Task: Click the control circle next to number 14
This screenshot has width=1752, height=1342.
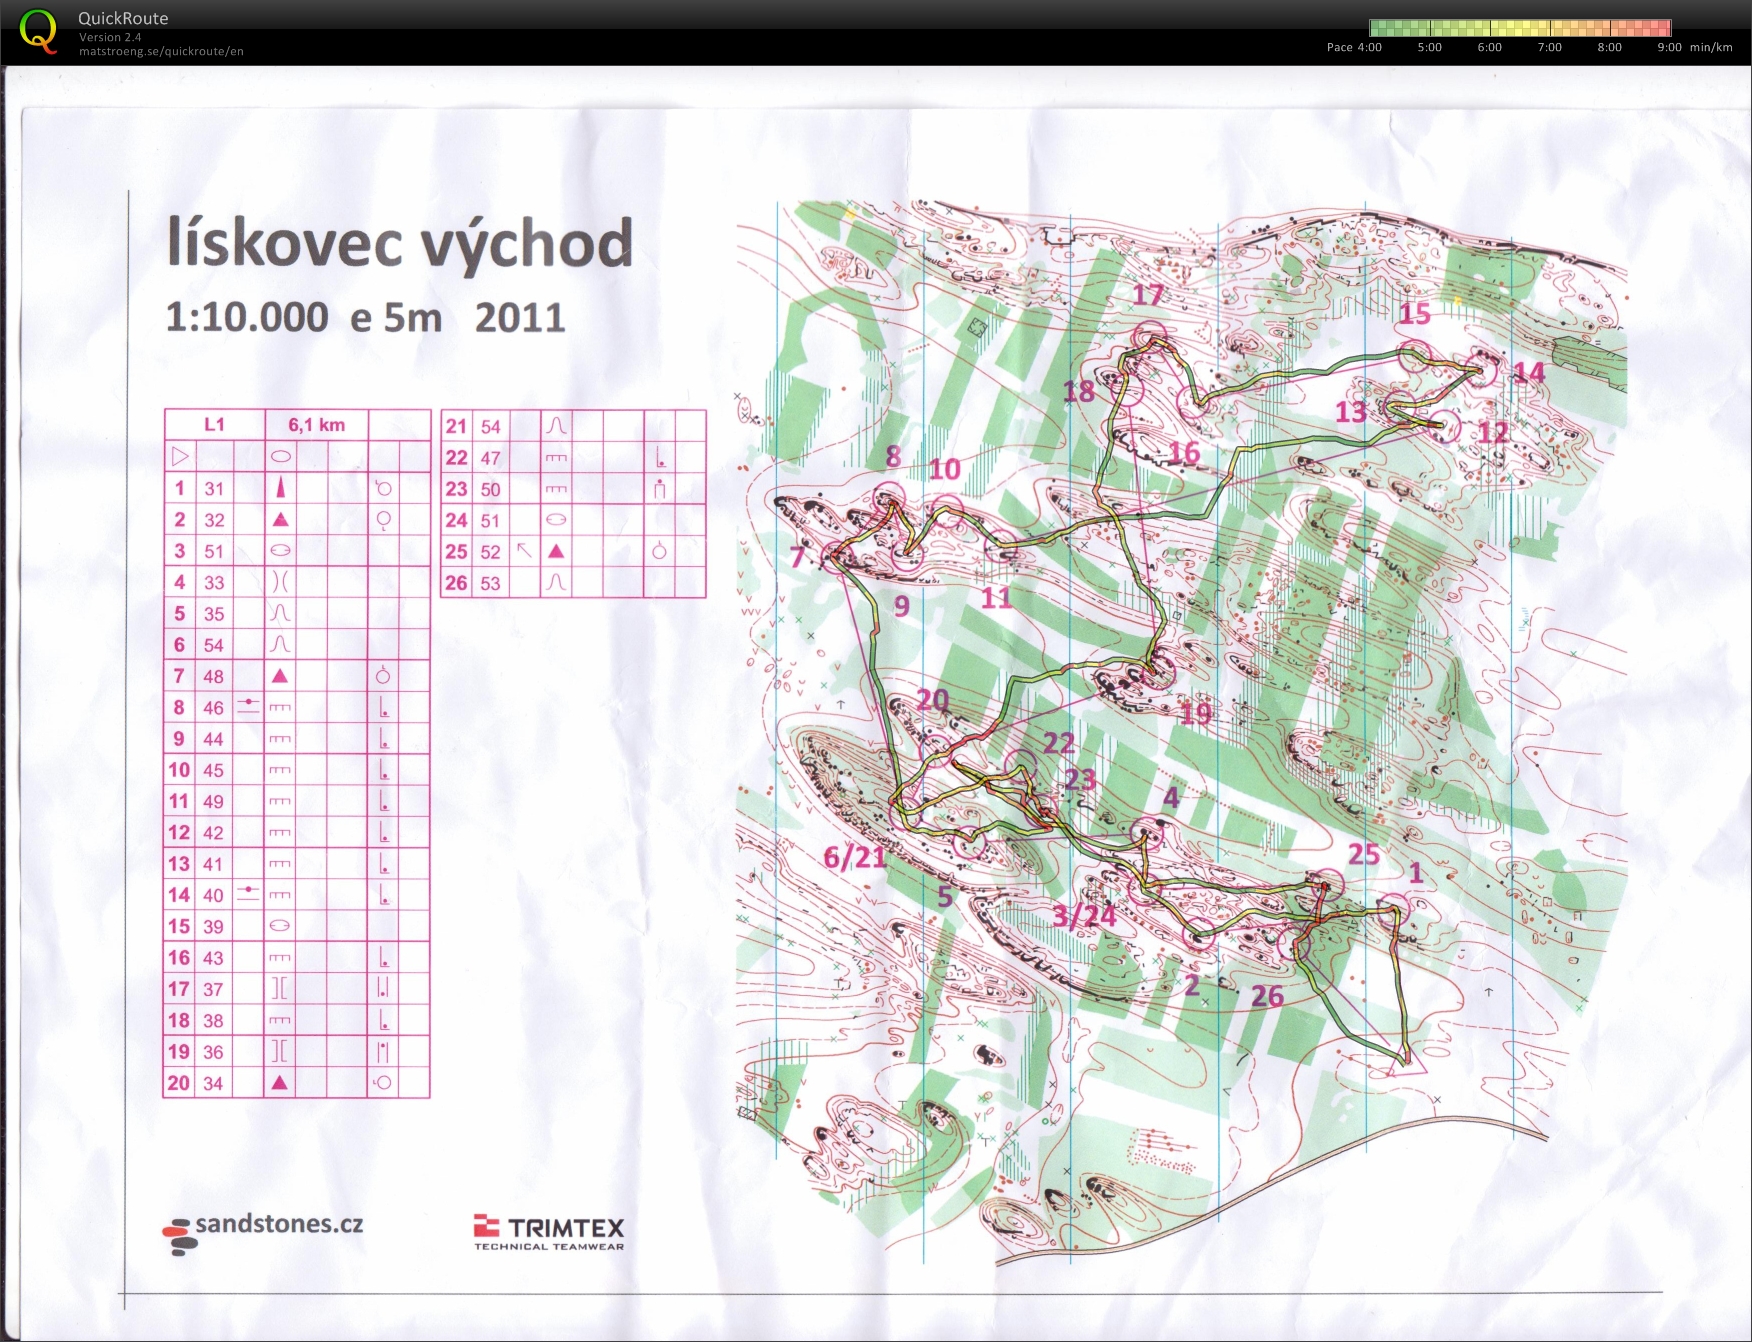Action: pos(1482,371)
